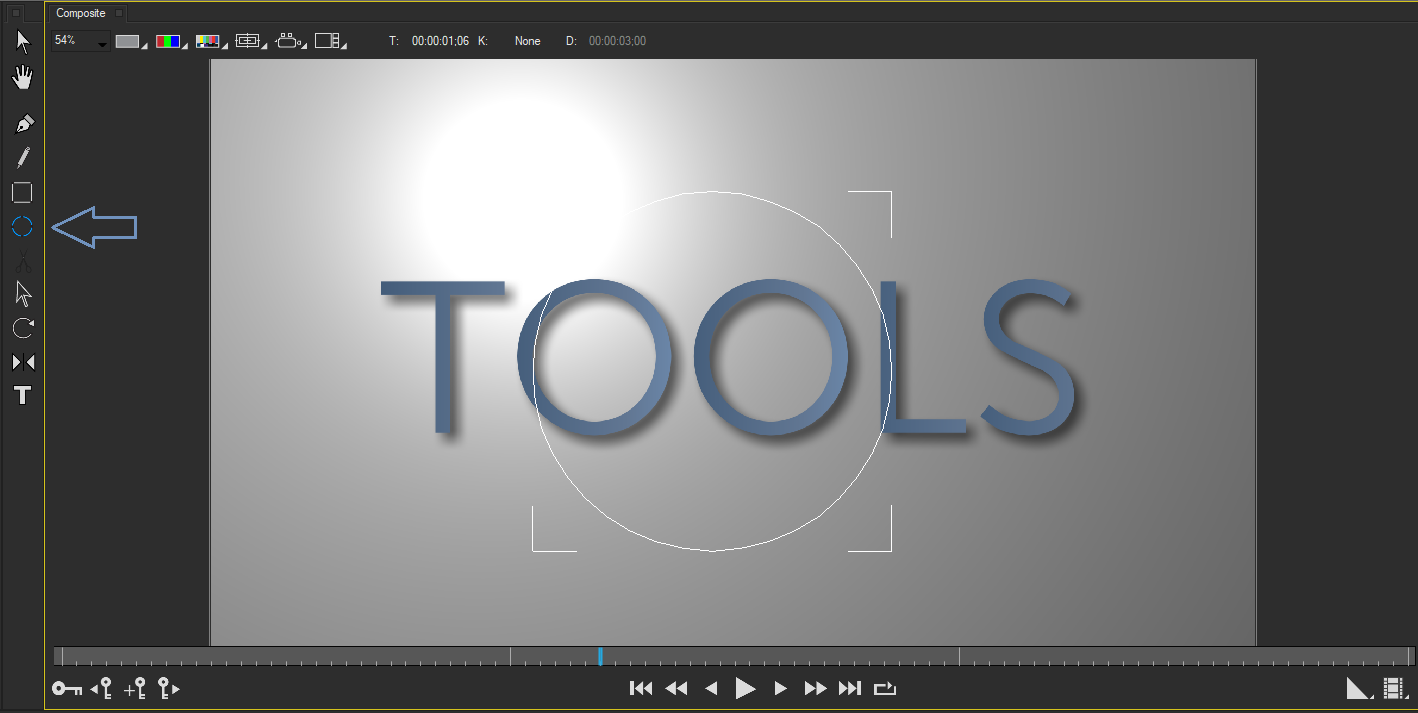
Task: Open the interpolation setting labeled None
Action: (x=527, y=41)
